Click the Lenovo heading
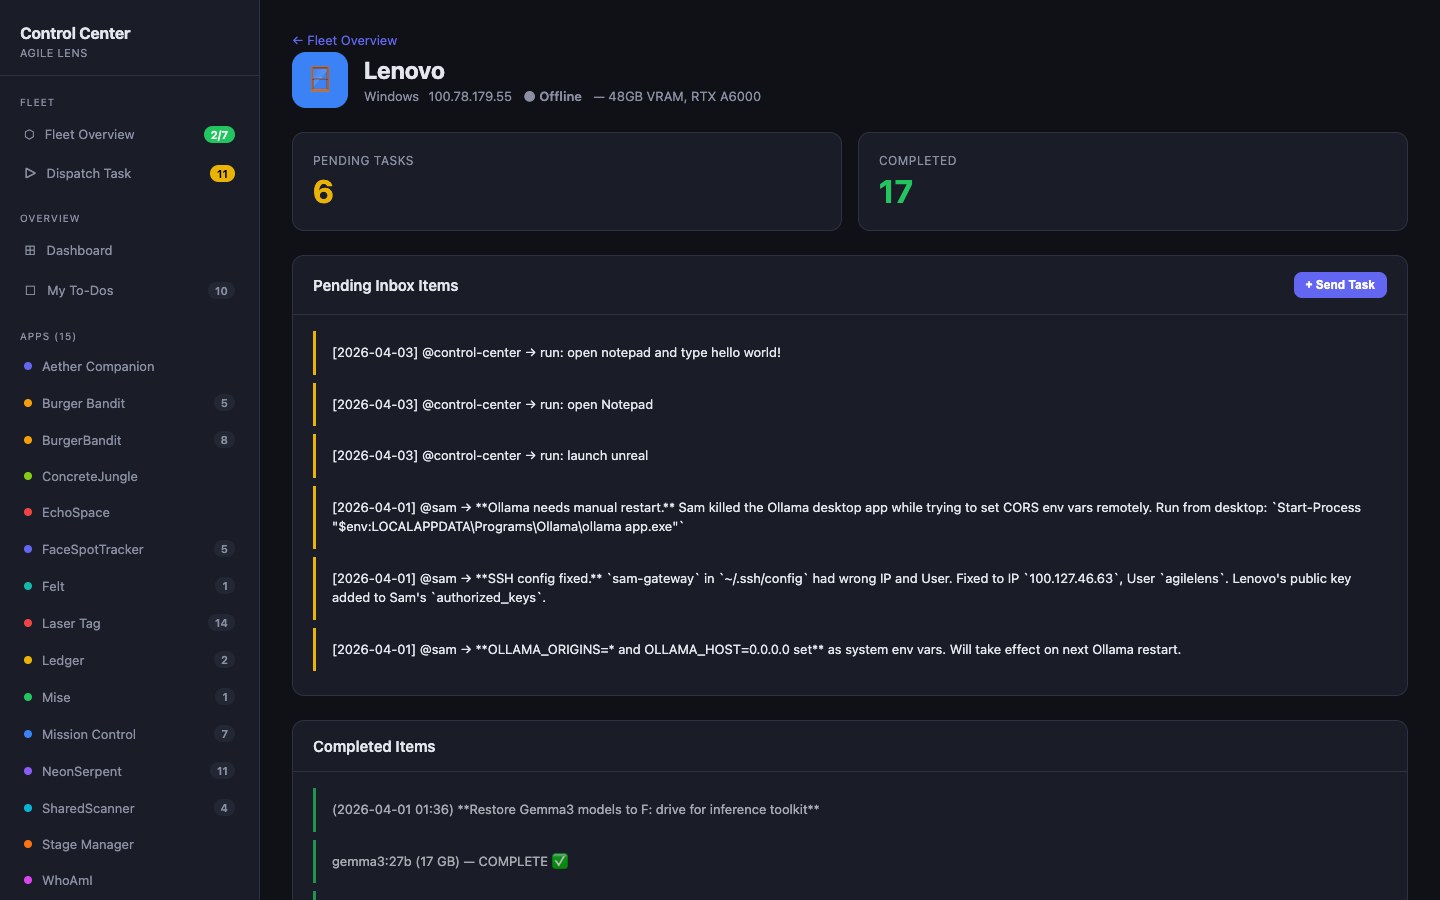The width and height of the screenshot is (1440, 900). click(x=404, y=71)
